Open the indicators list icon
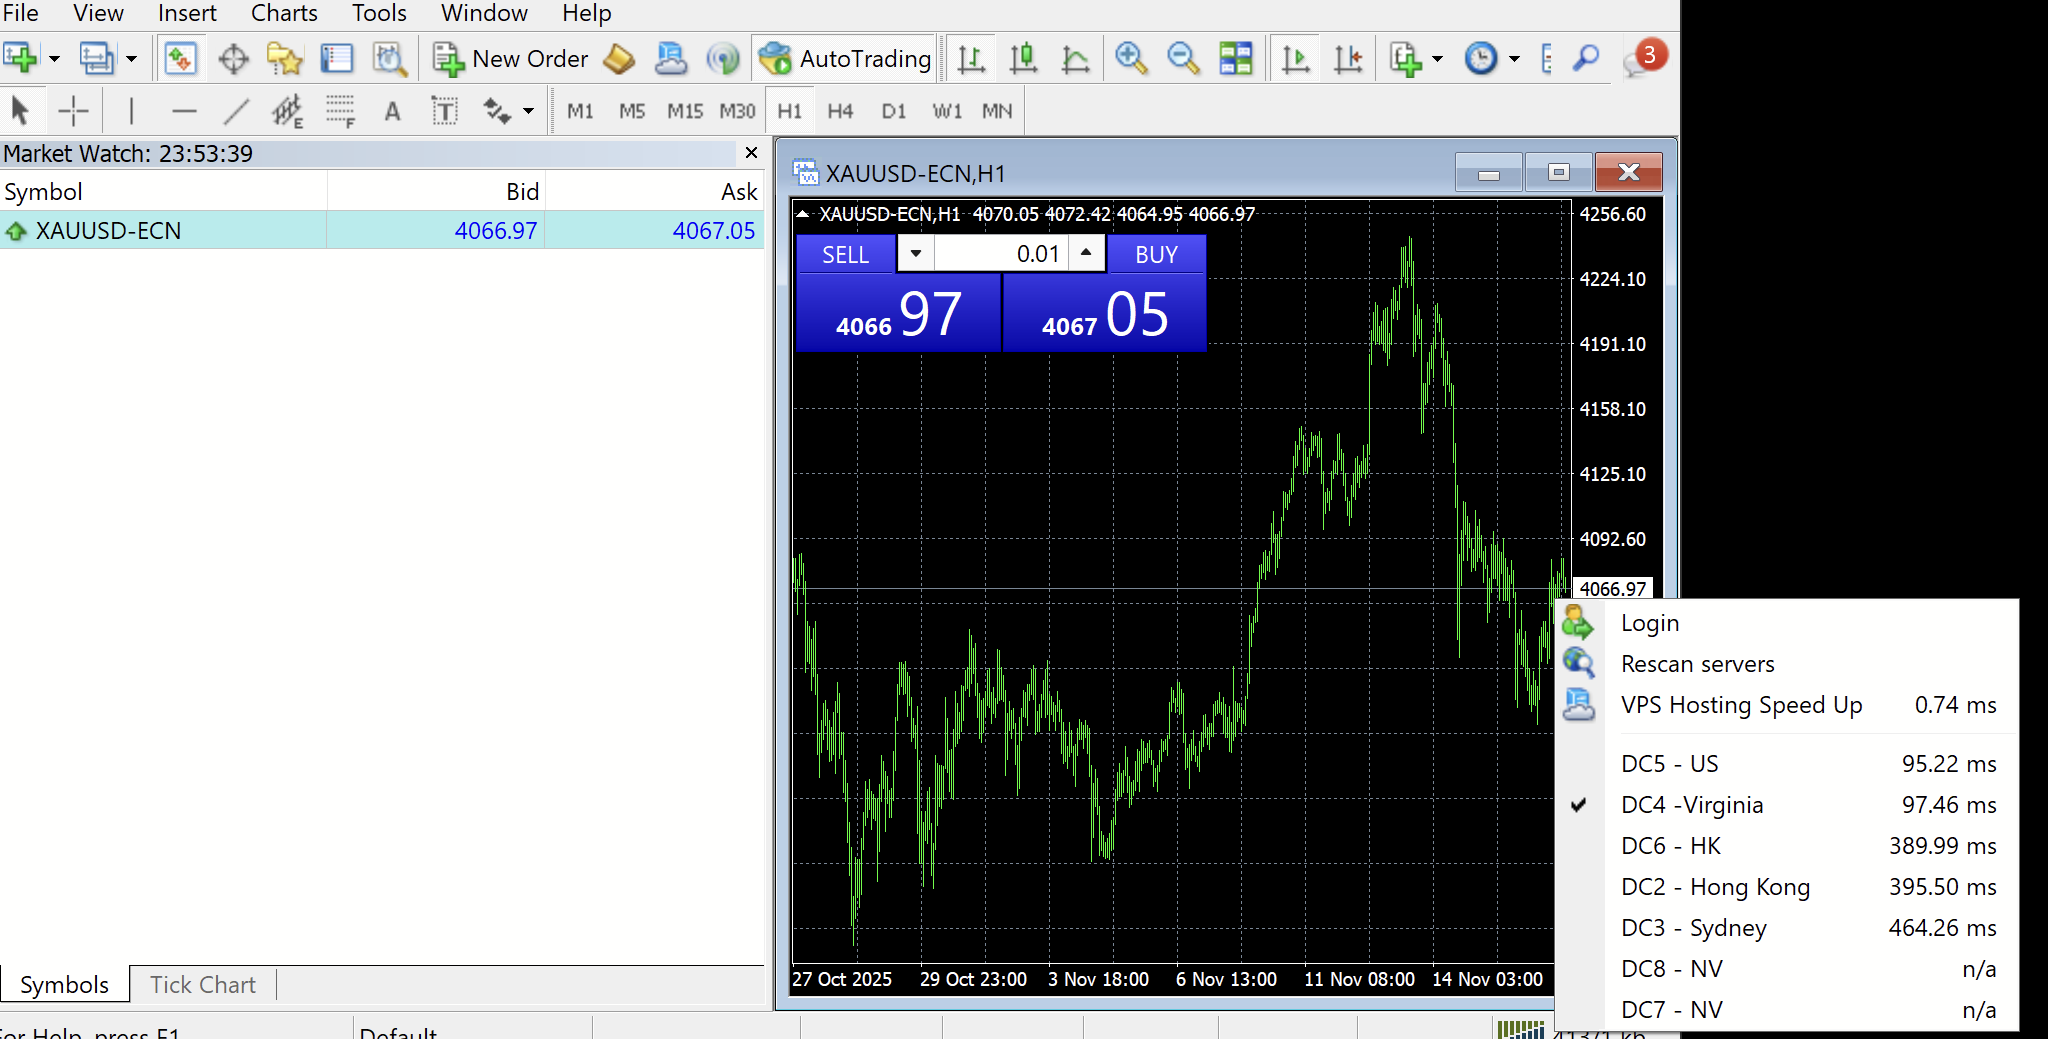Image resolution: width=2048 pixels, height=1039 pixels. pos(1405,58)
